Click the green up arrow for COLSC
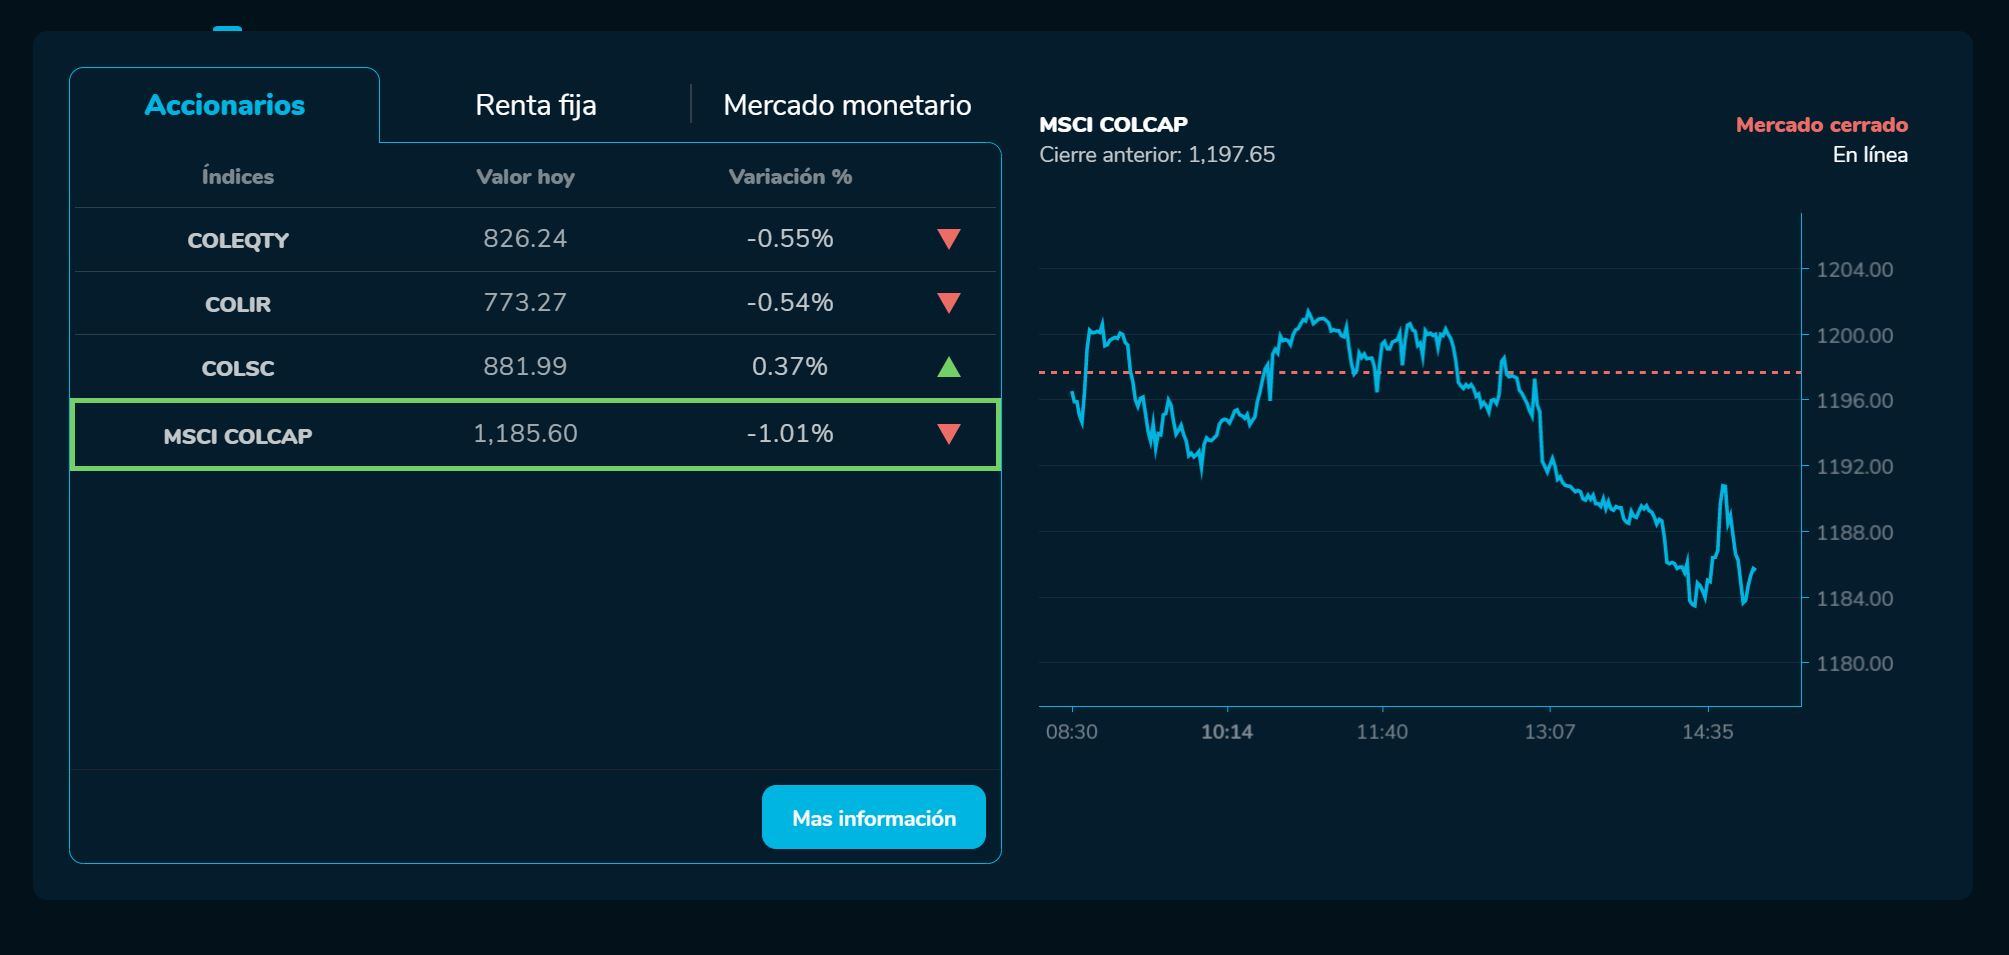Screen dimensions: 2009x955 tap(948, 367)
